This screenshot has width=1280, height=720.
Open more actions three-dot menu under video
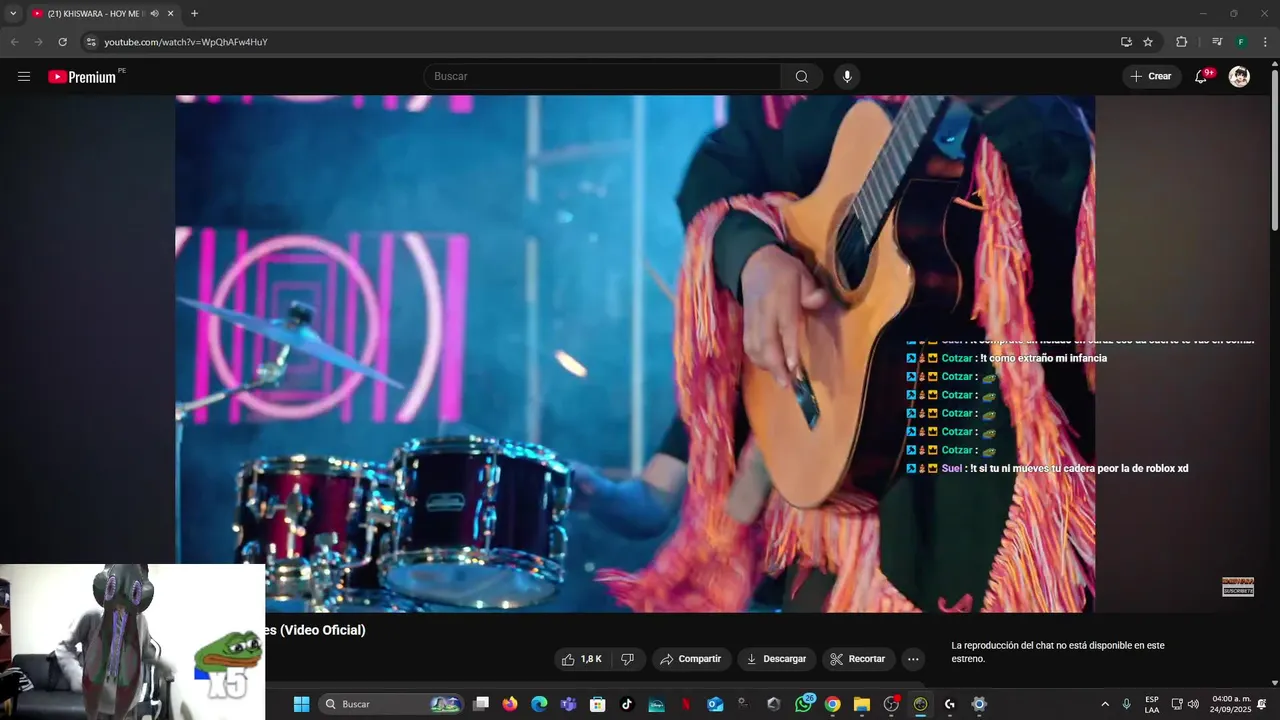pyautogui.click(x=912, y=659)
